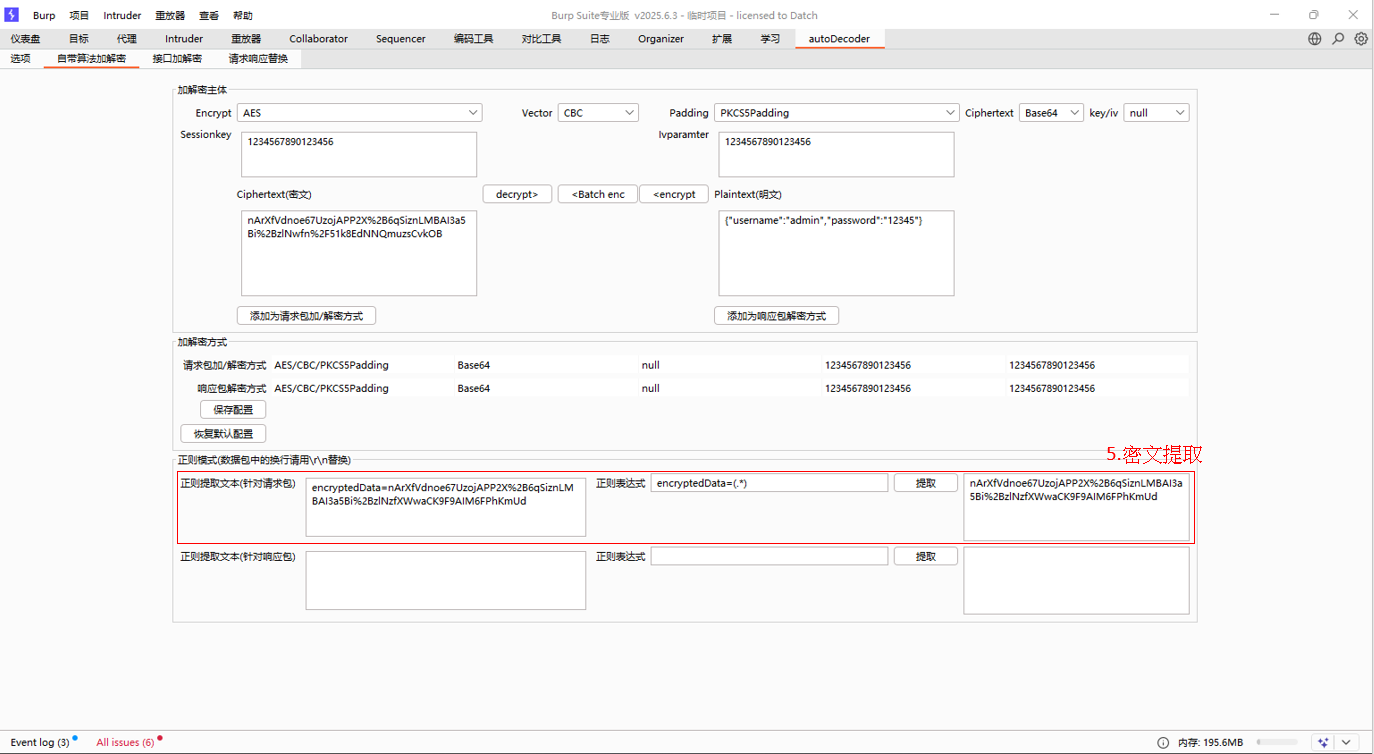Focus the response regex expression field

769,556
